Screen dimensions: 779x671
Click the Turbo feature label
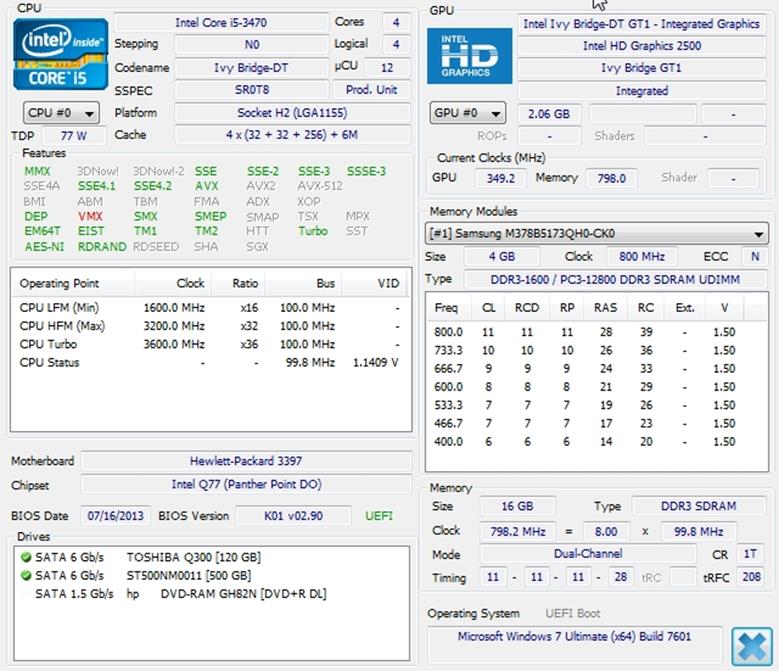[313, 231]
